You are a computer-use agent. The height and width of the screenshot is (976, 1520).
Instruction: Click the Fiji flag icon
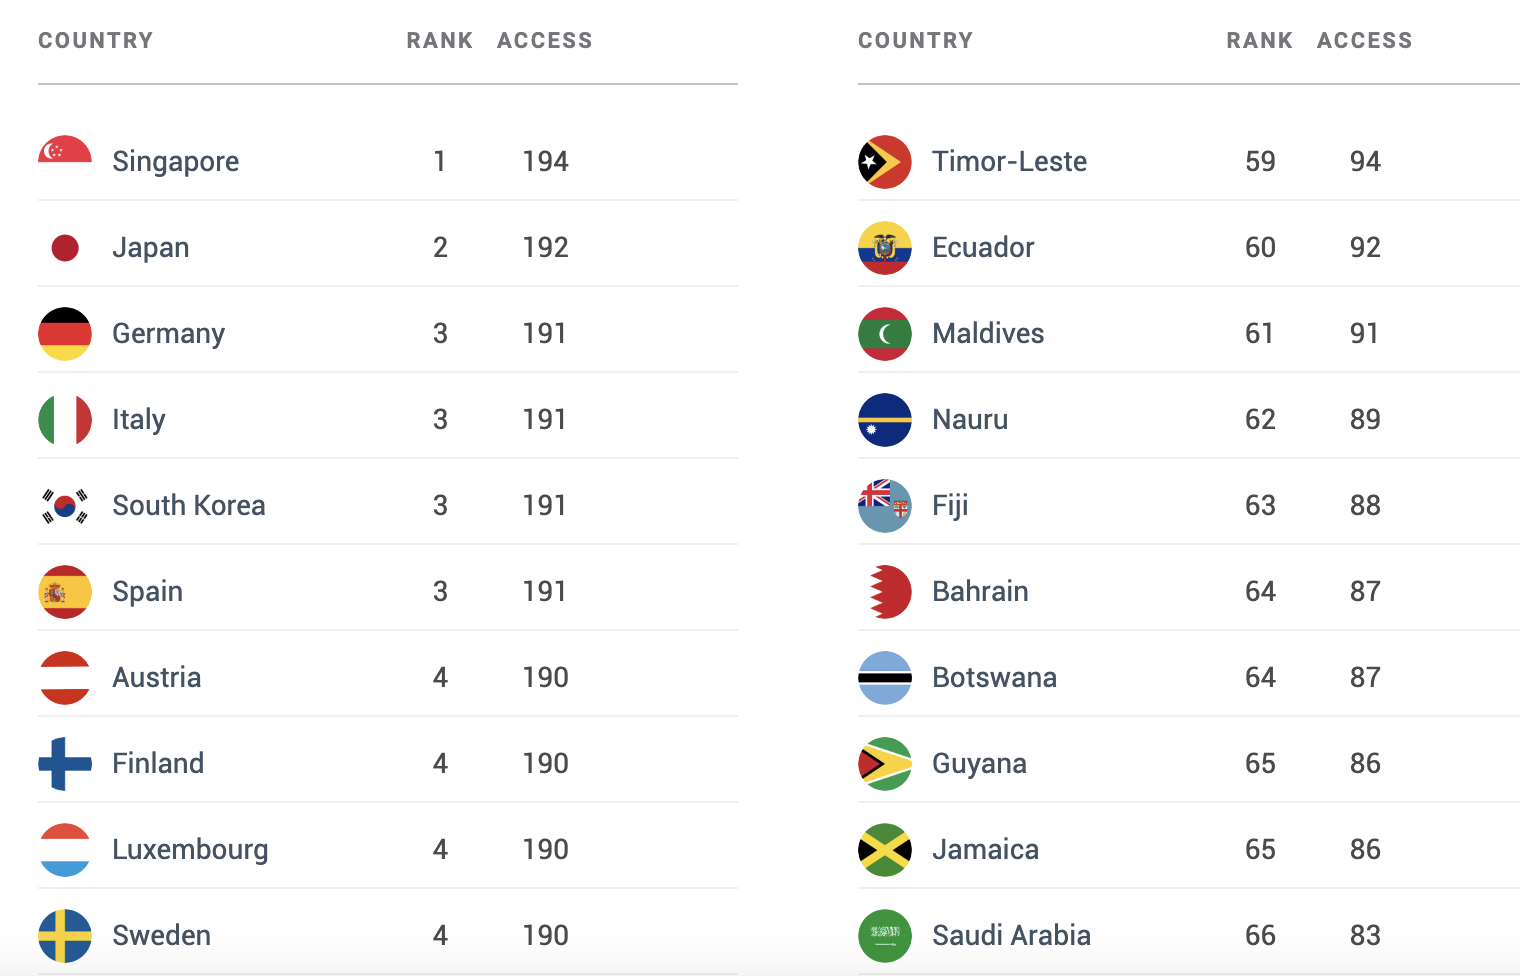pyautogui.click(x=885, y=506)
